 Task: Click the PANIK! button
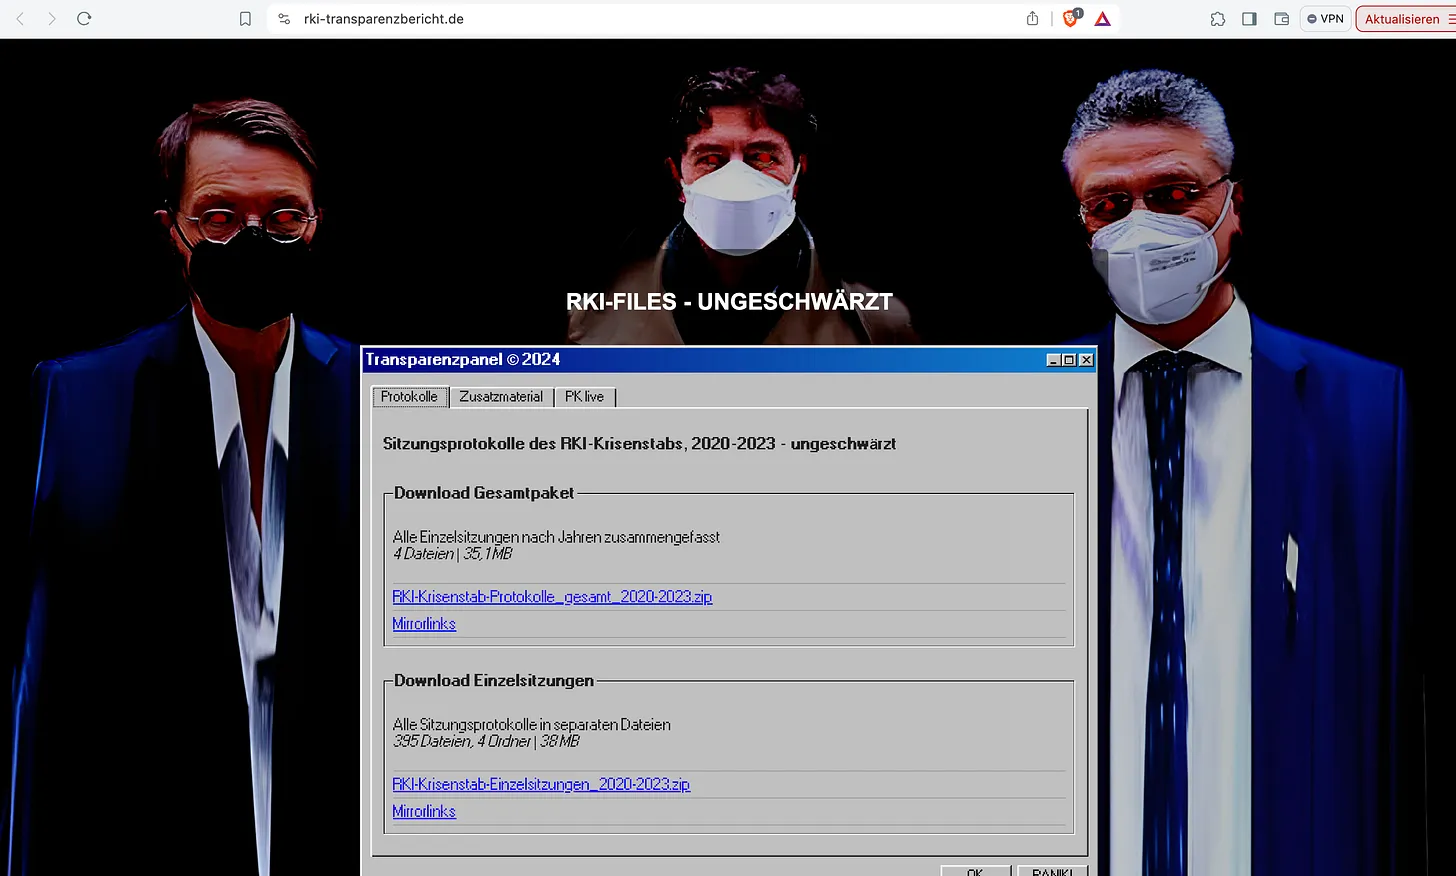tap(1052, 871)
